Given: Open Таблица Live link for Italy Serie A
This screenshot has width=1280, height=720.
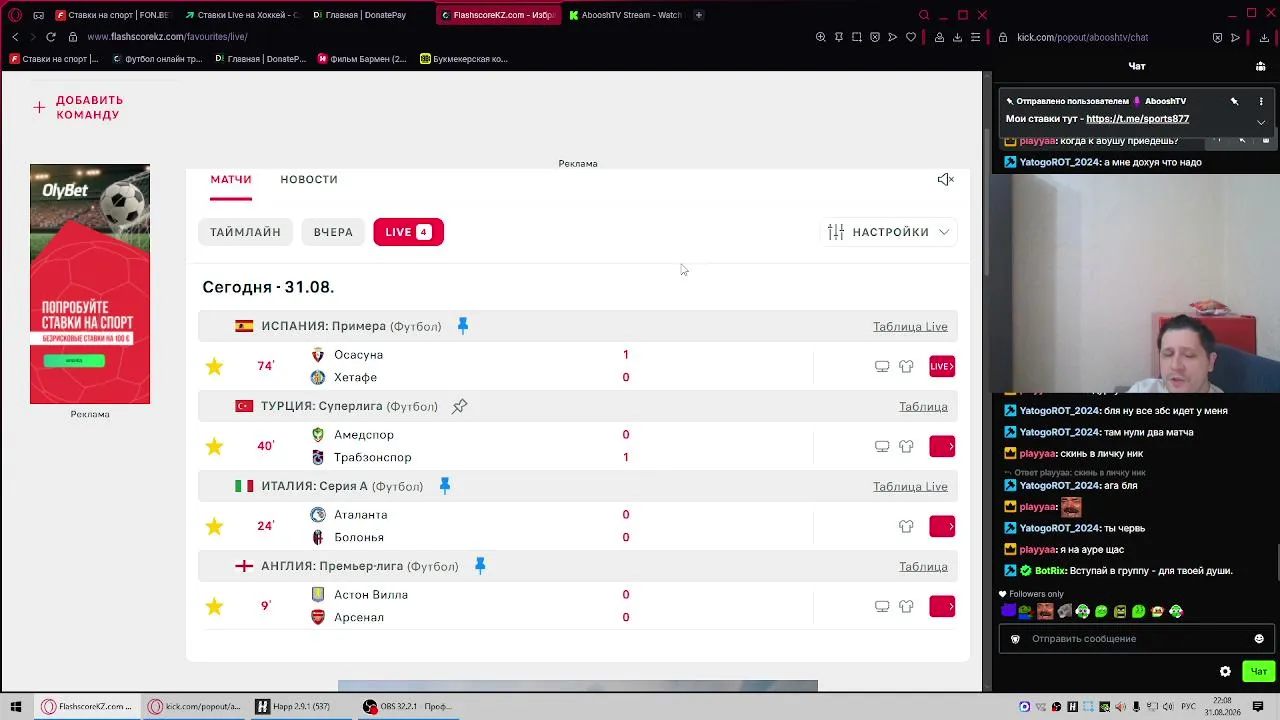Looking at the screenshot, I should click(910, 486).
